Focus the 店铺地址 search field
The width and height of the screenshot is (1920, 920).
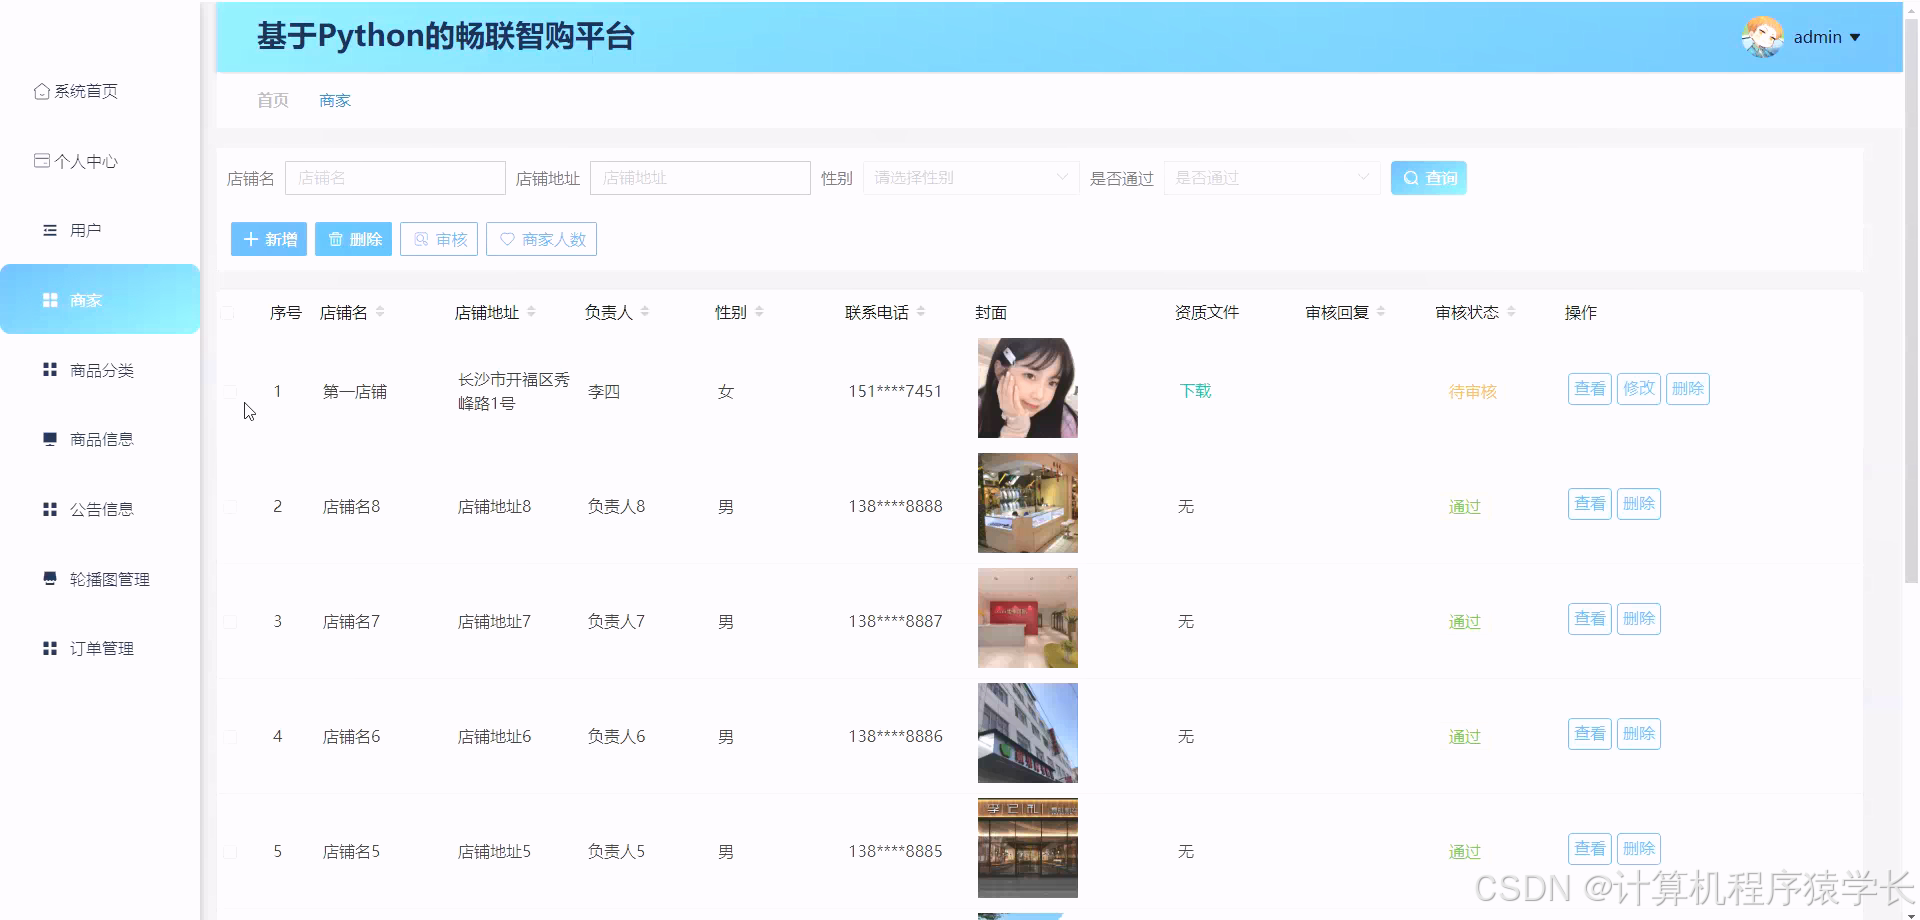[x=700, y=178]
